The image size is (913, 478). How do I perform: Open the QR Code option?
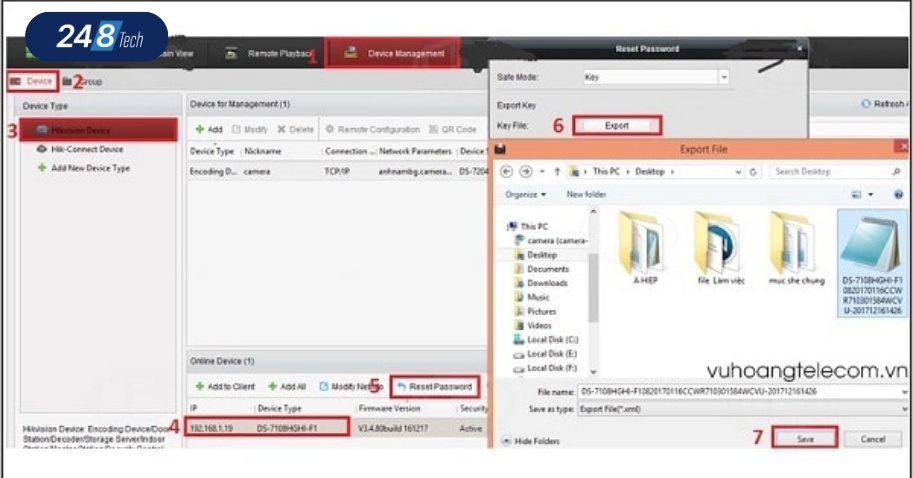(x=452, y=129)
